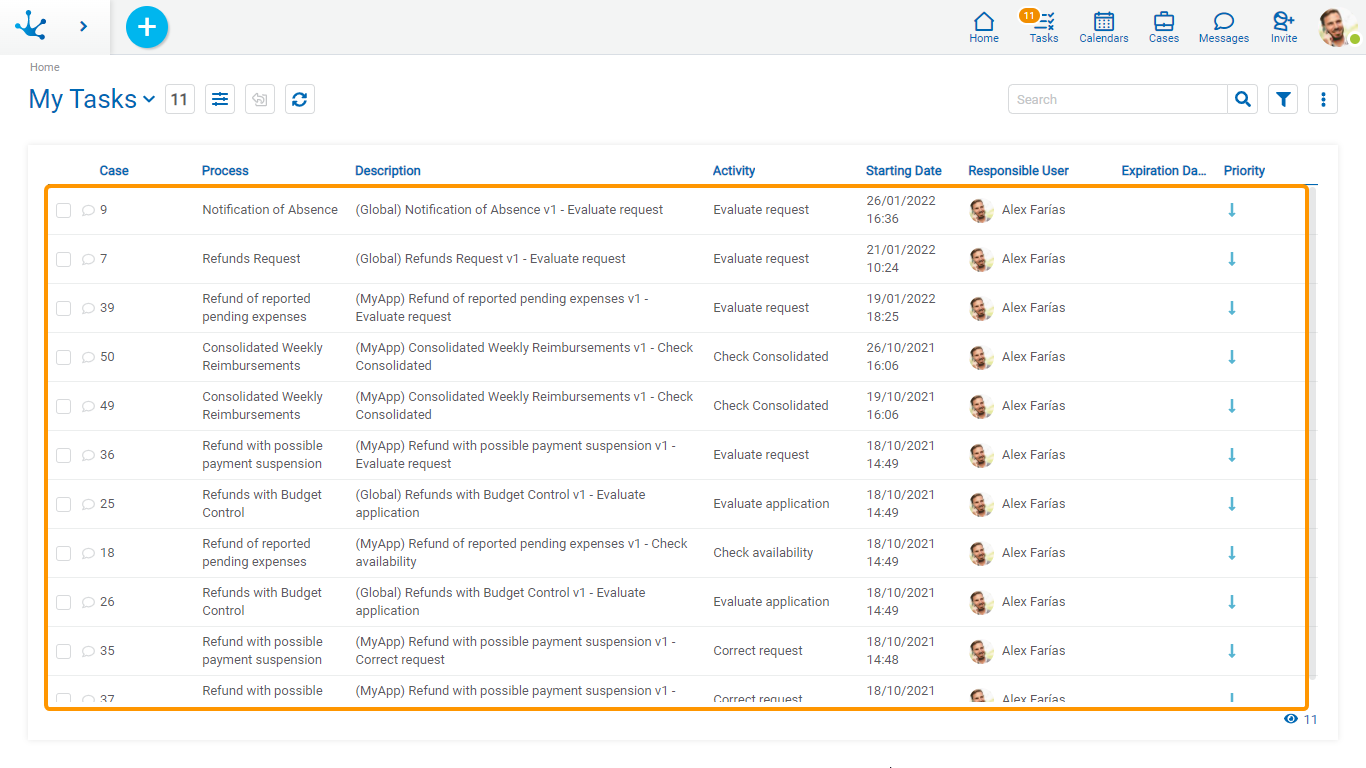
Task: Expand the side menu chevron
Action: pos(83,26)
